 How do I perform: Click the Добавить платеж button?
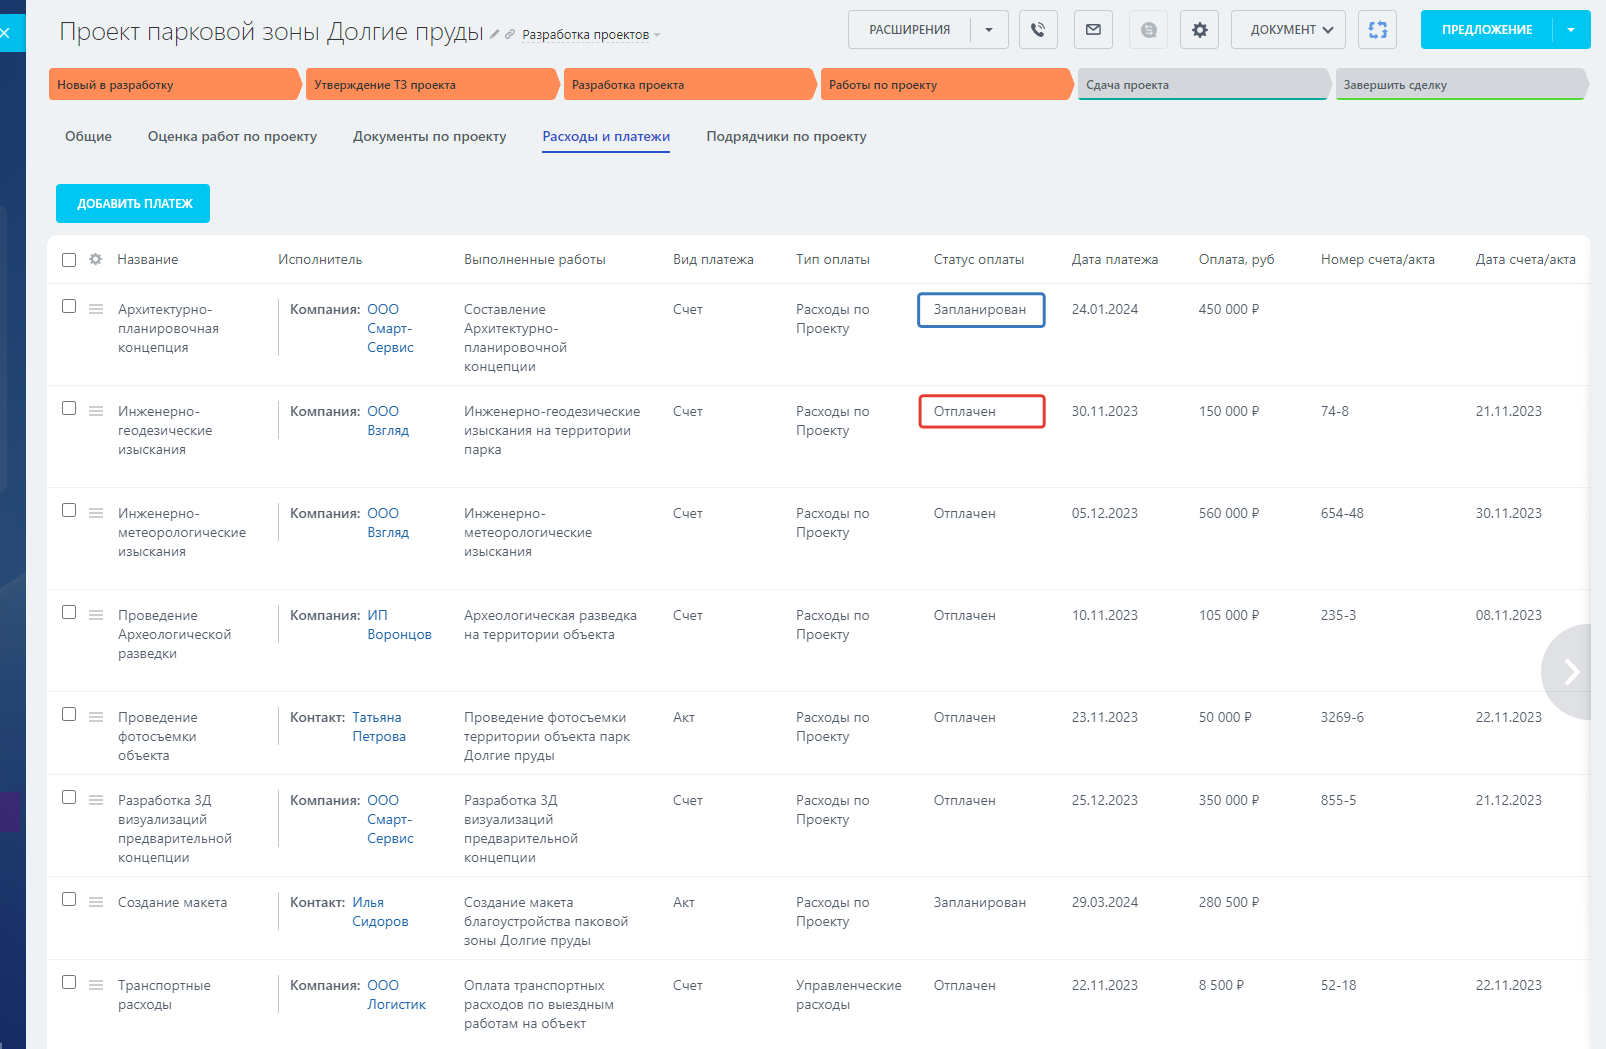pyautogui.click(x=133, y=204)
